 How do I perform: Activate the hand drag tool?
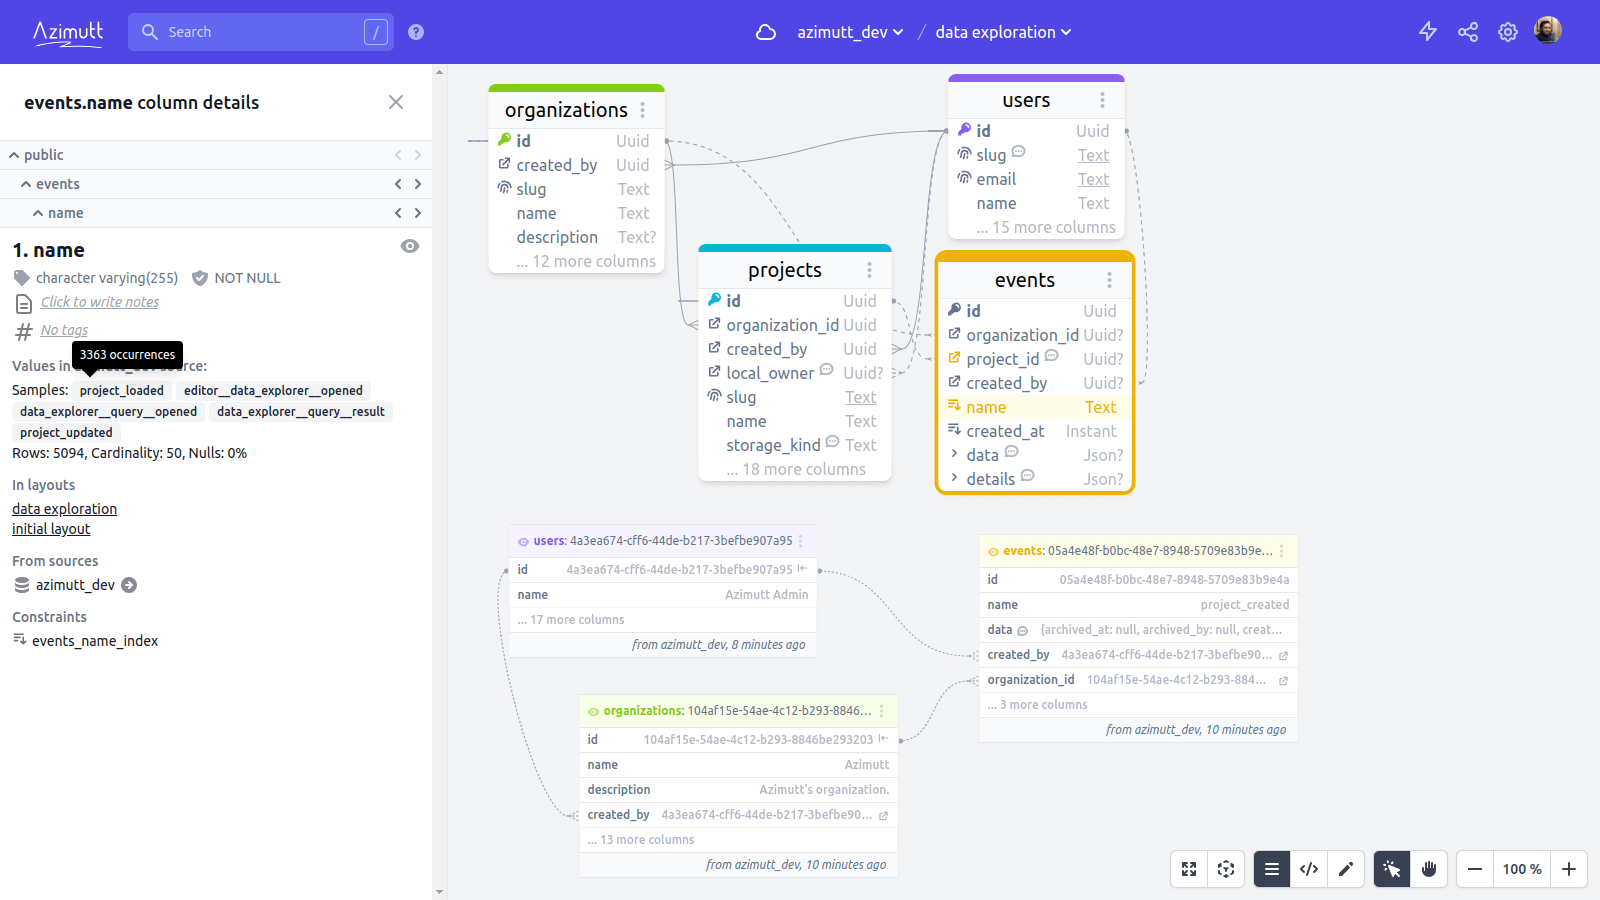(1429, 869)
